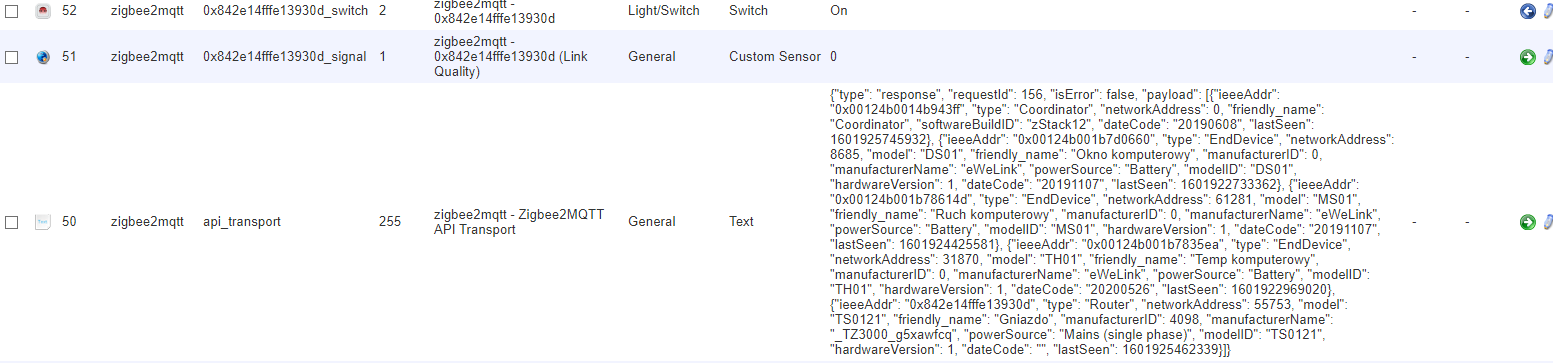Click the Idx cell '52'
The width and height of the screenshot is (1553, 363).
(x=69, y=11)
